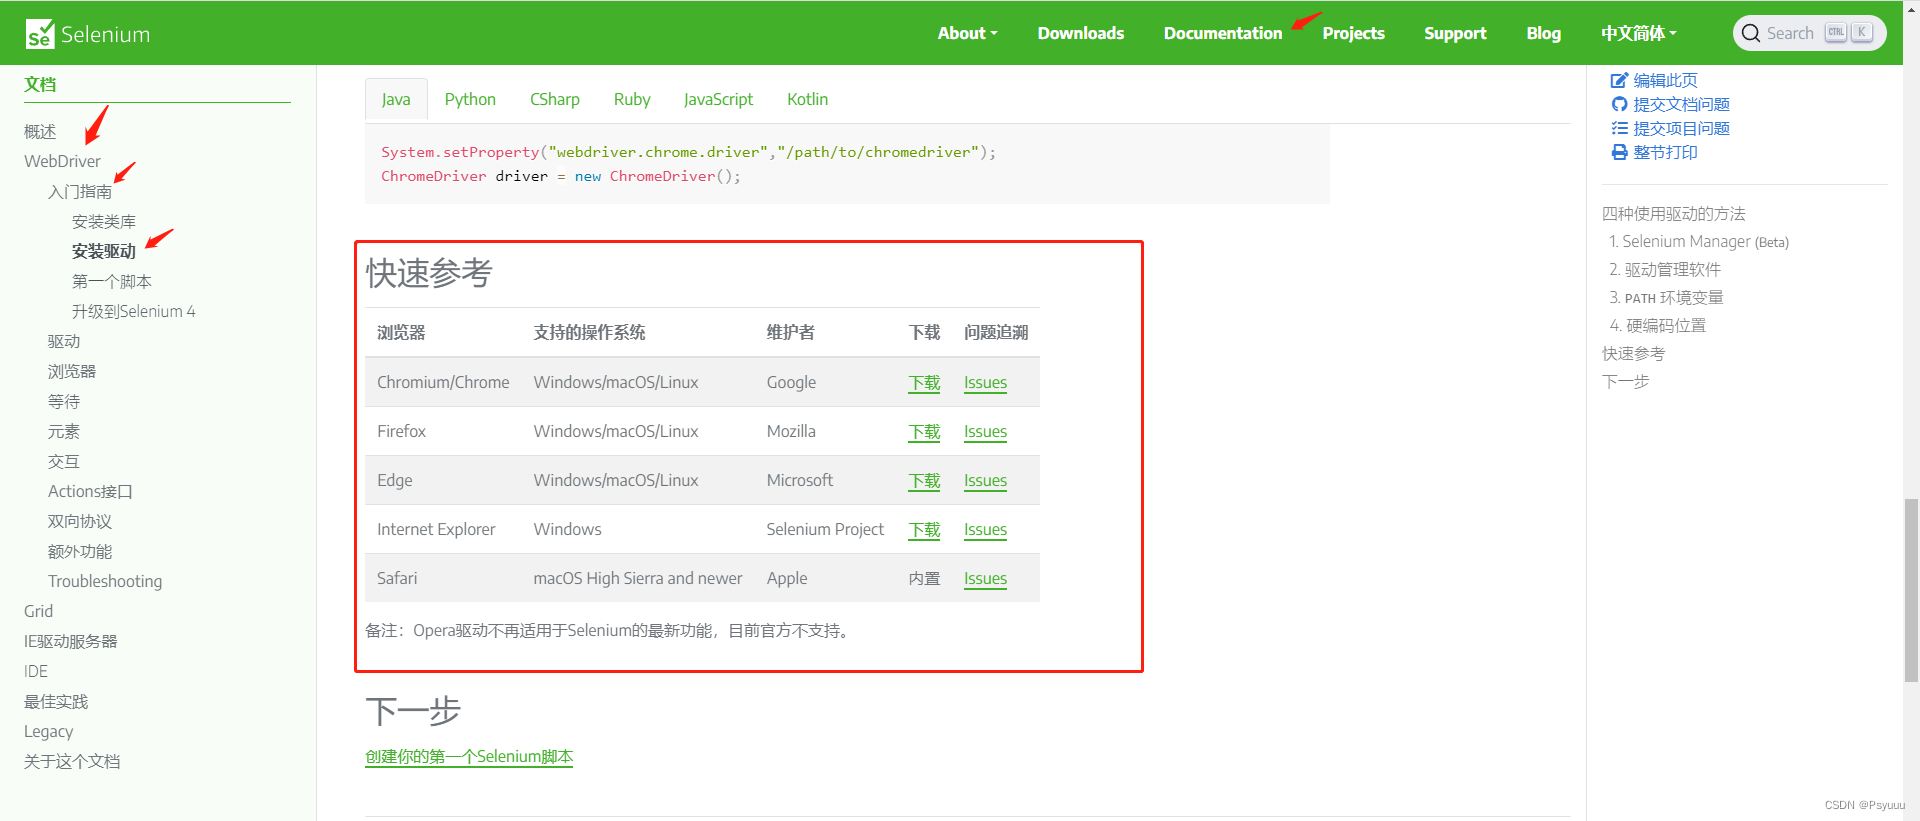The width and height of the screenshot is (1920, 821).
Task: Open 浏览器 in the sidebar
Action: click(72, 371)
